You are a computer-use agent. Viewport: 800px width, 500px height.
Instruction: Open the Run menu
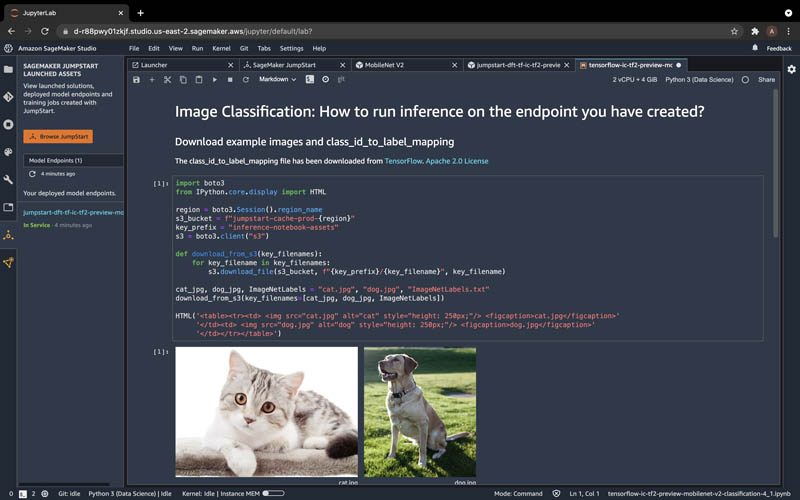pyautogui.click(x=197, y=48)
